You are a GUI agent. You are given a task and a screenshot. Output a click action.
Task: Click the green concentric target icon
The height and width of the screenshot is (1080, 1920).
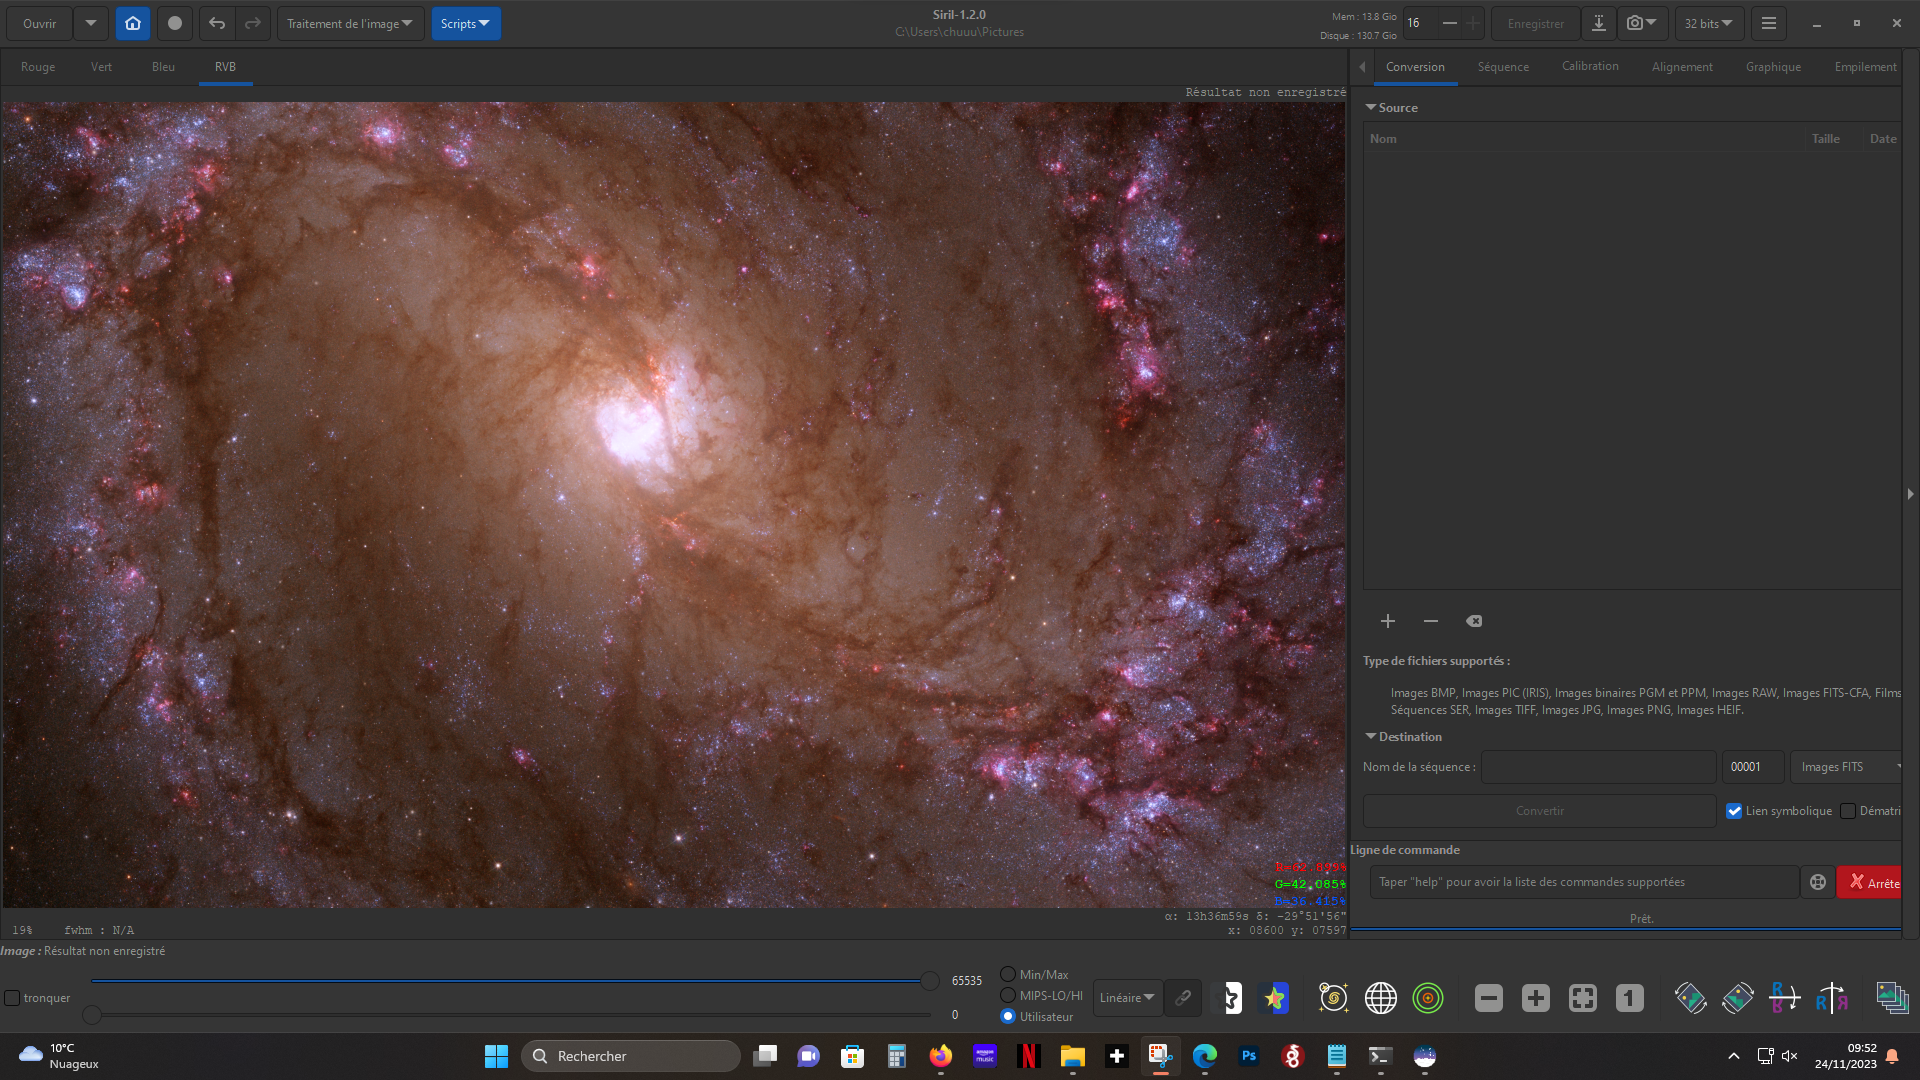1428,997
